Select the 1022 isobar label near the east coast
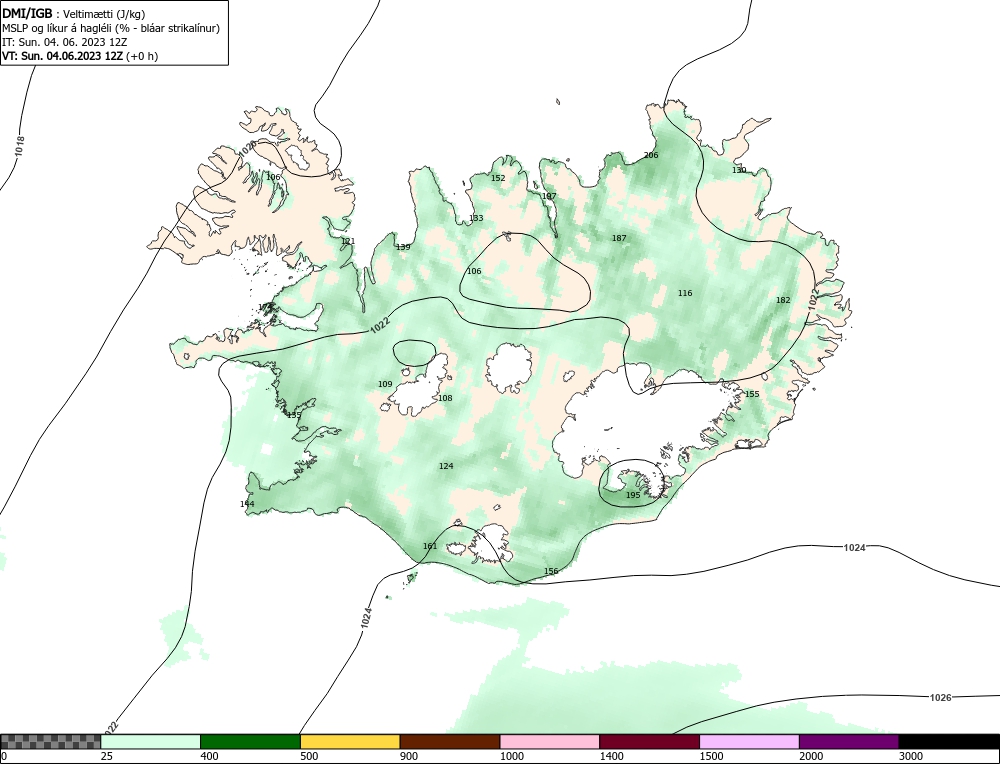This screenshot has width=1000, height=764. coord(812,300)
